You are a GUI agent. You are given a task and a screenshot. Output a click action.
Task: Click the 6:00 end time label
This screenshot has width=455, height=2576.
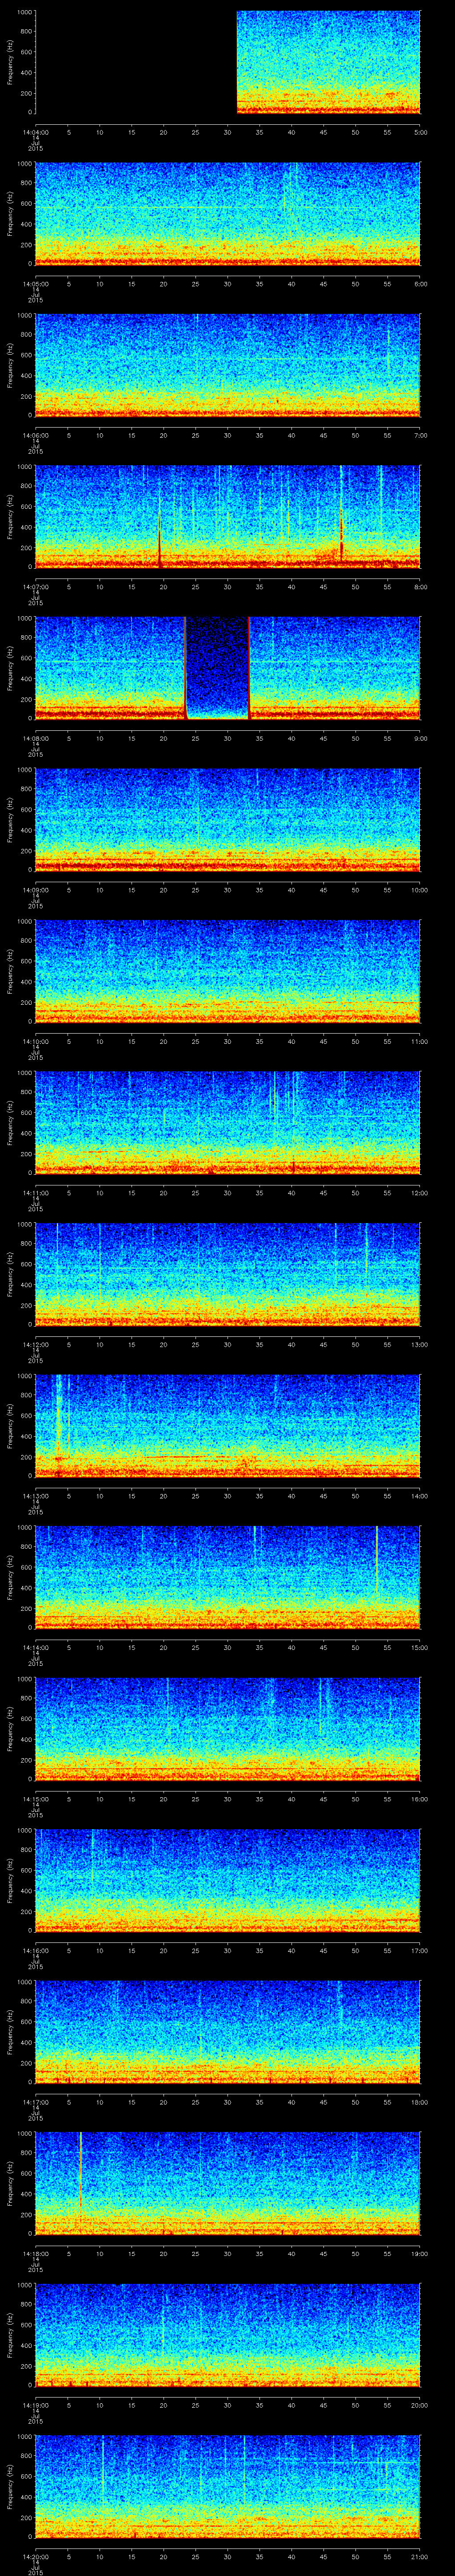420,284
